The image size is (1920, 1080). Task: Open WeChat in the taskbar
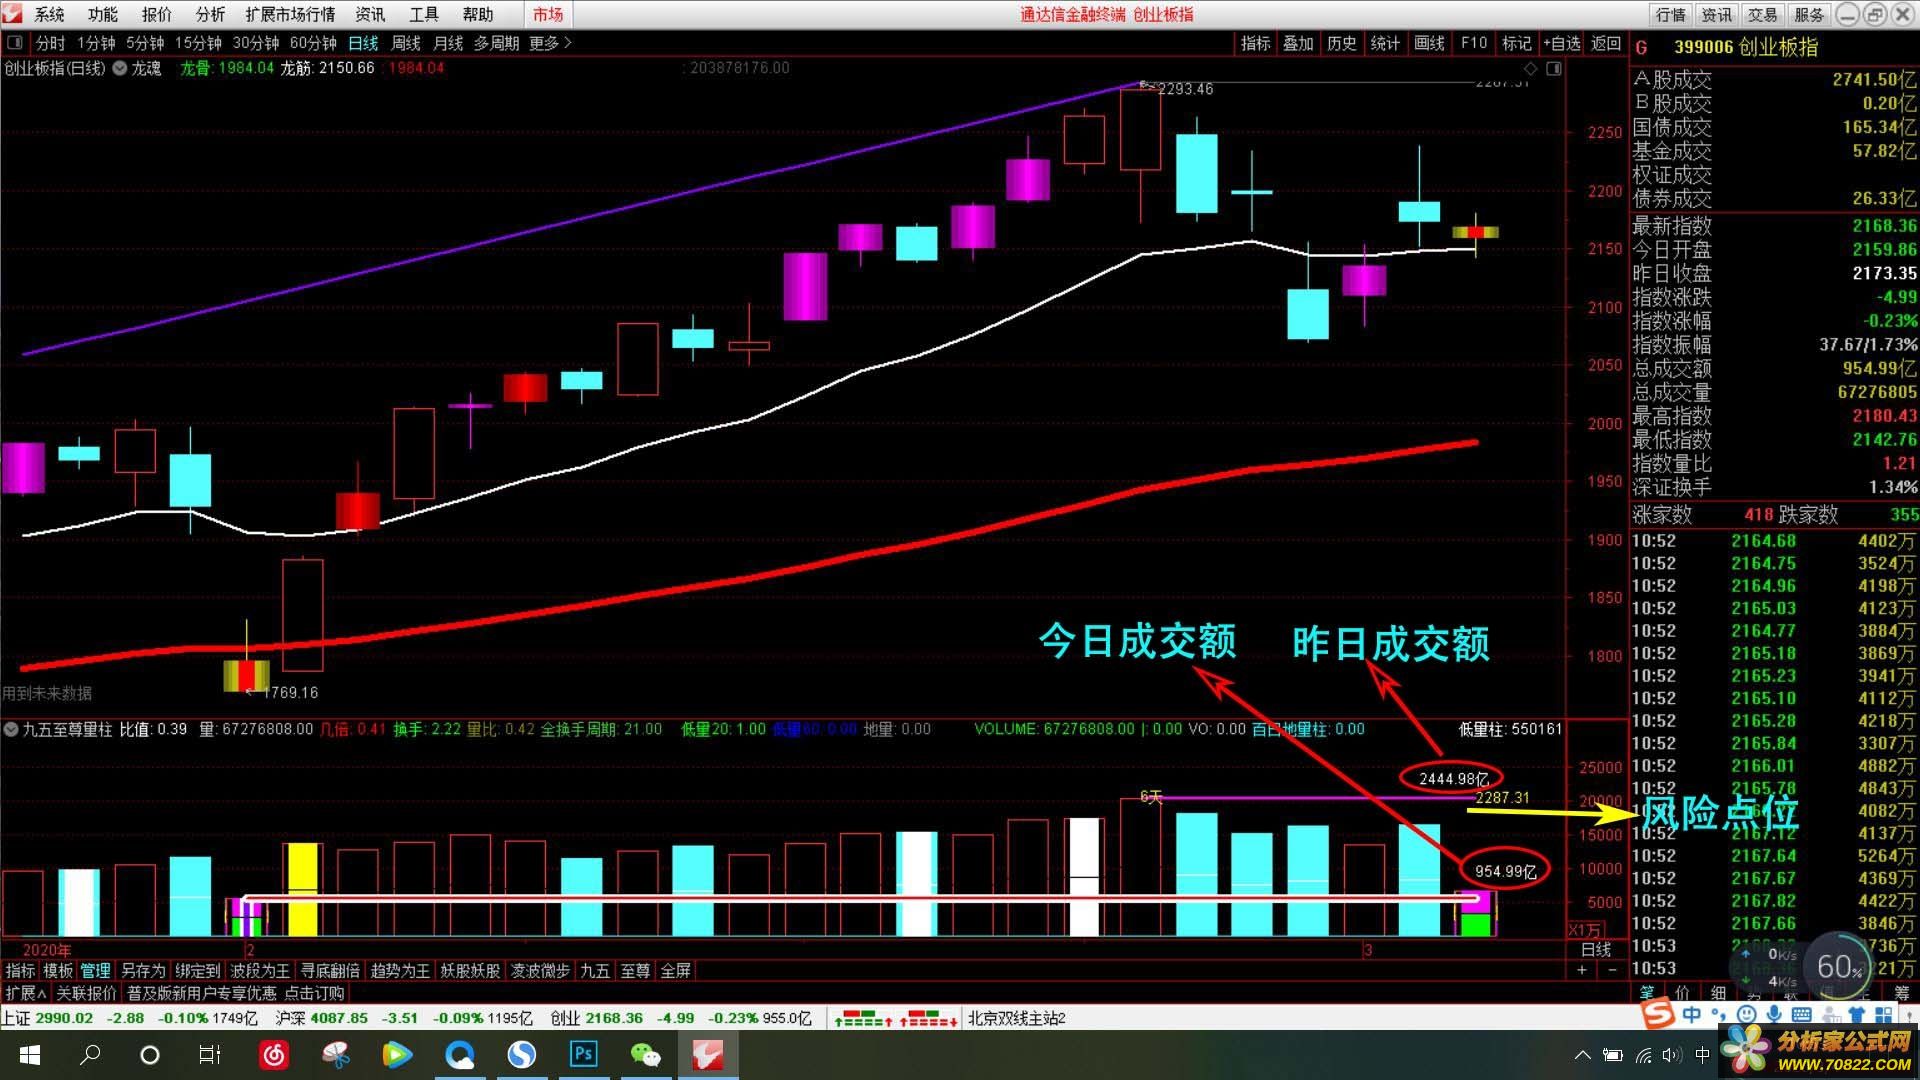pos(645,1054)
